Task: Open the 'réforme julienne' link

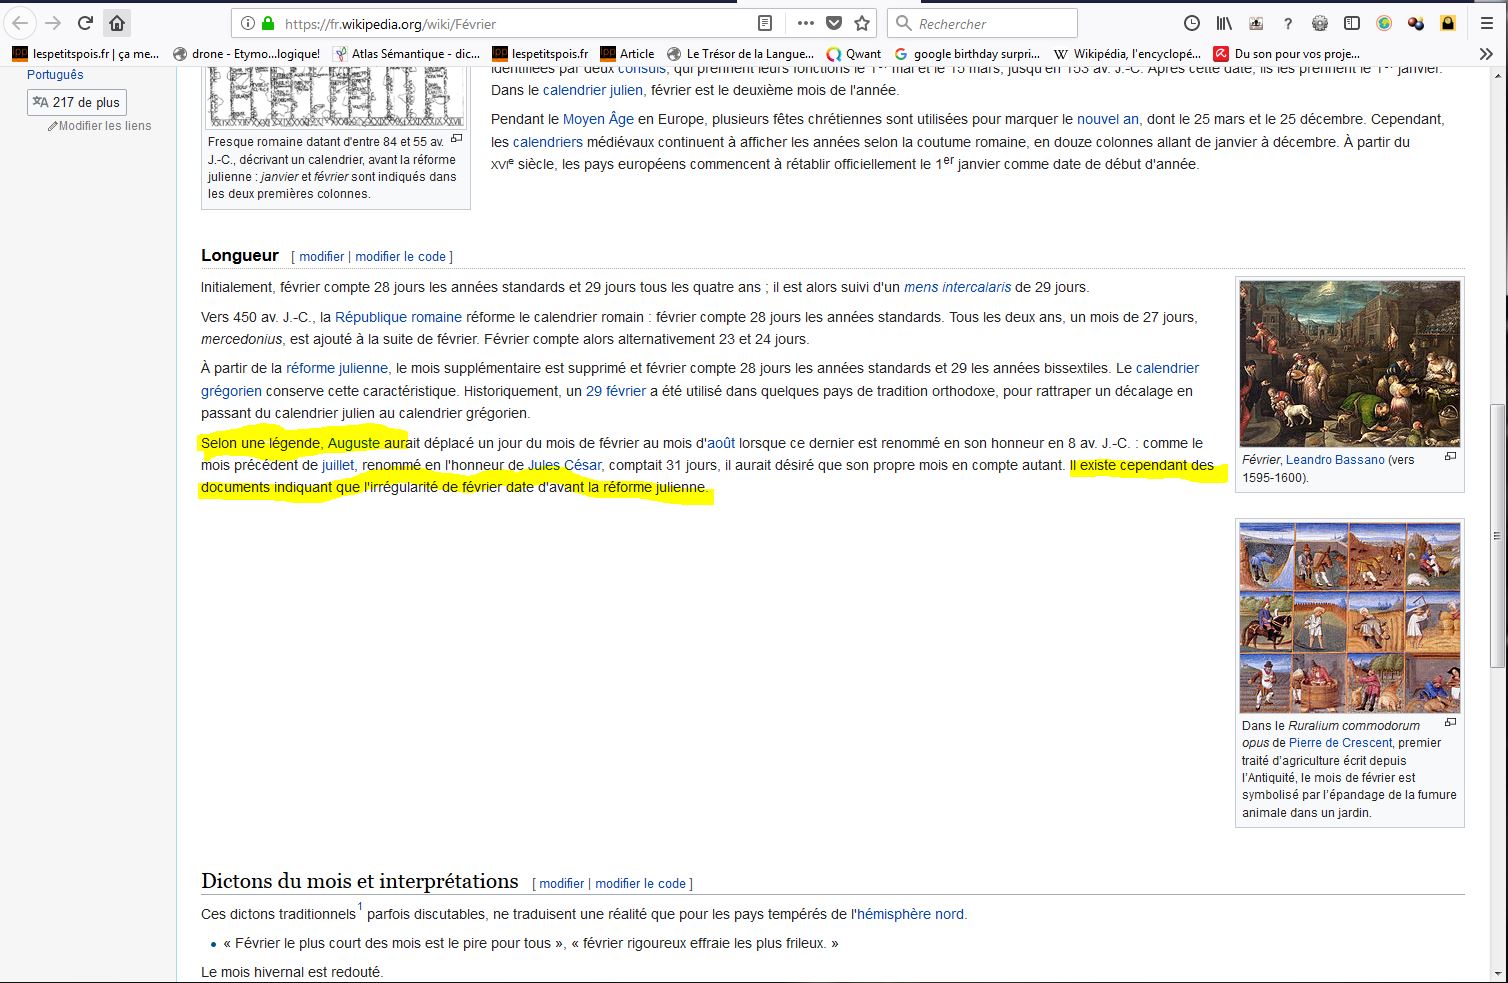Action: point(337,368)
